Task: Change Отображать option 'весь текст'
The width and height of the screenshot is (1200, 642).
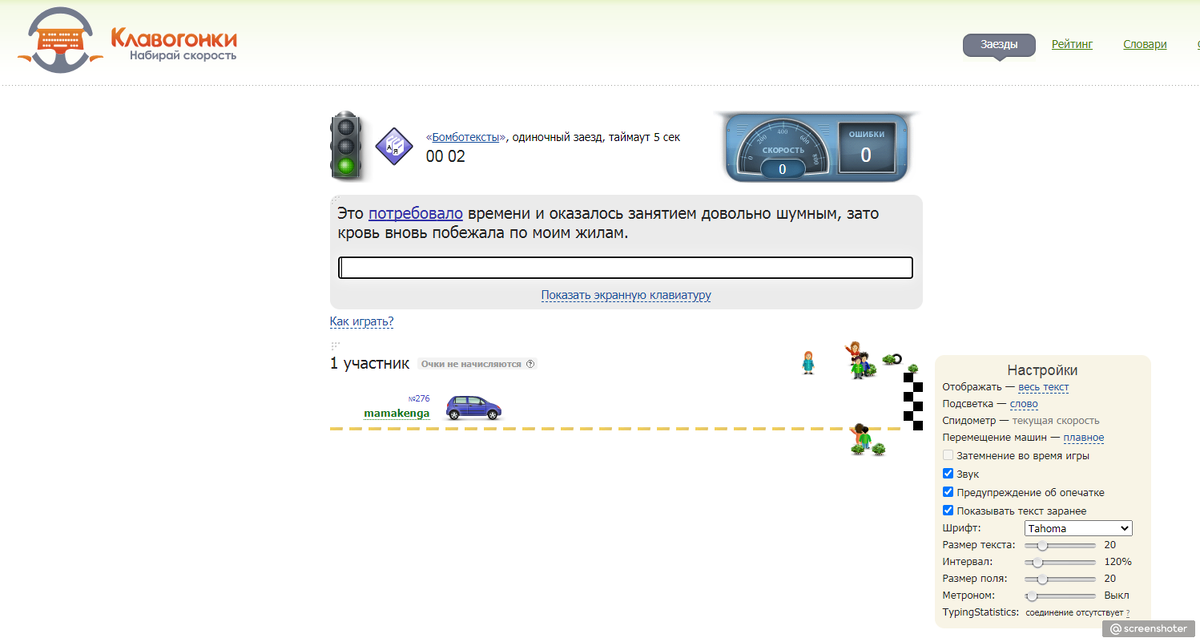Action: 1043,387
